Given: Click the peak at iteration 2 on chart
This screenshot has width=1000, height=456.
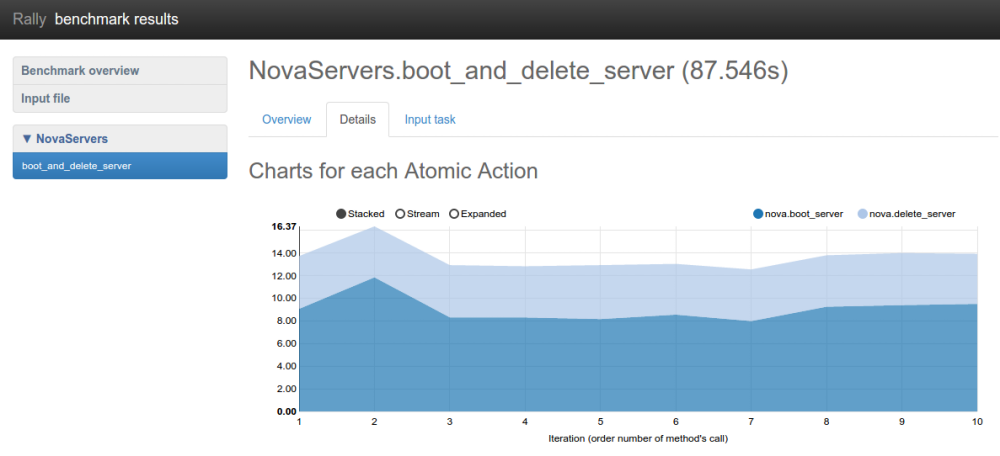Looking at the screenshot, I should [375, 228].
